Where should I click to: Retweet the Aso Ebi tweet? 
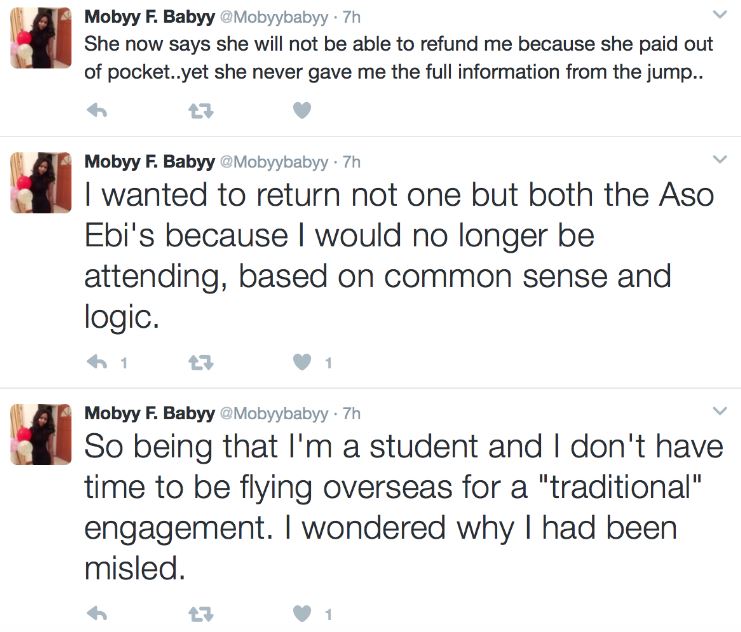pos(200,363)
